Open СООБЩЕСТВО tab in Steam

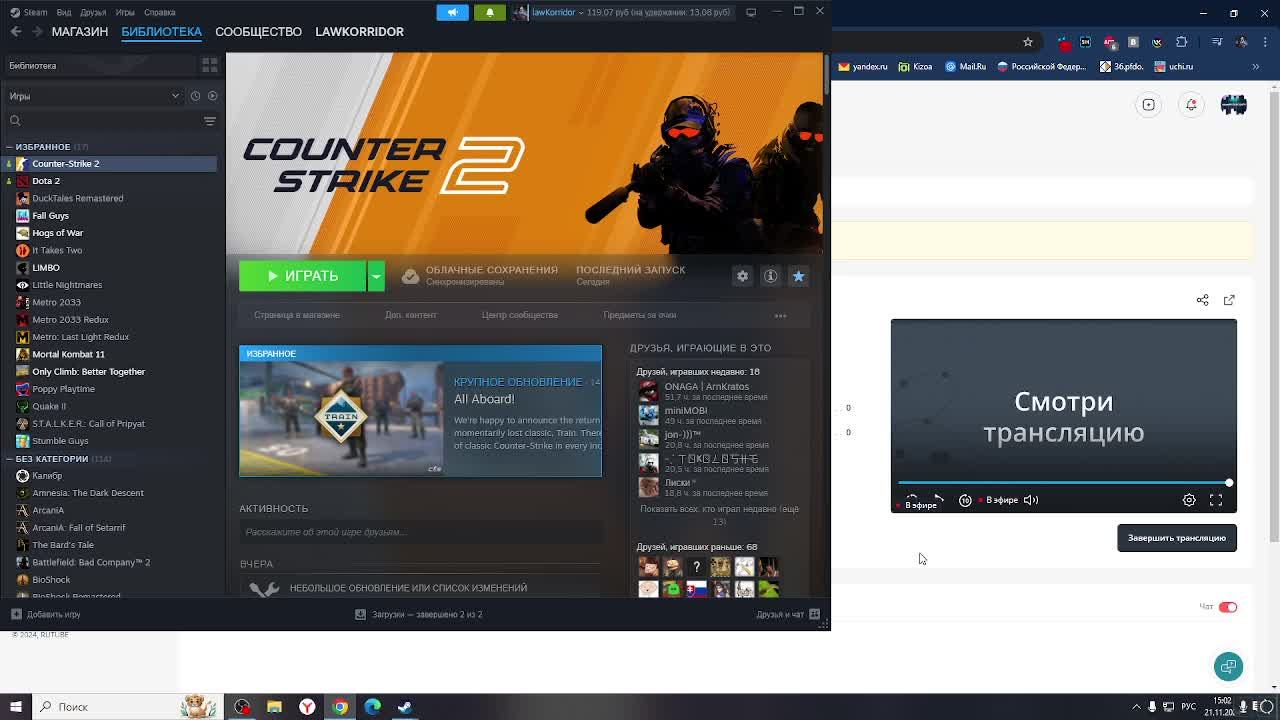pyautogui.click(x=258, y=32)
